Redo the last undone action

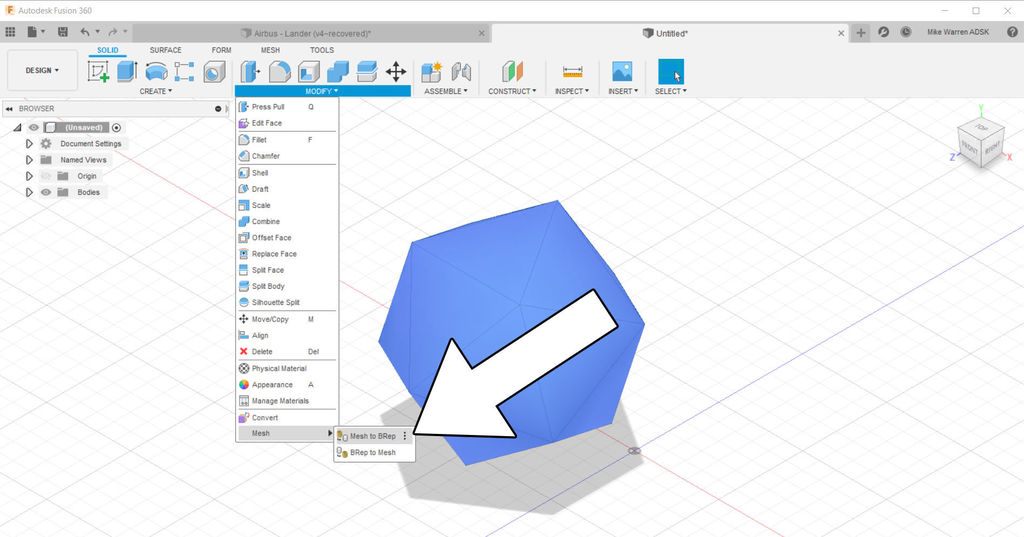click(x=112, y=31)
